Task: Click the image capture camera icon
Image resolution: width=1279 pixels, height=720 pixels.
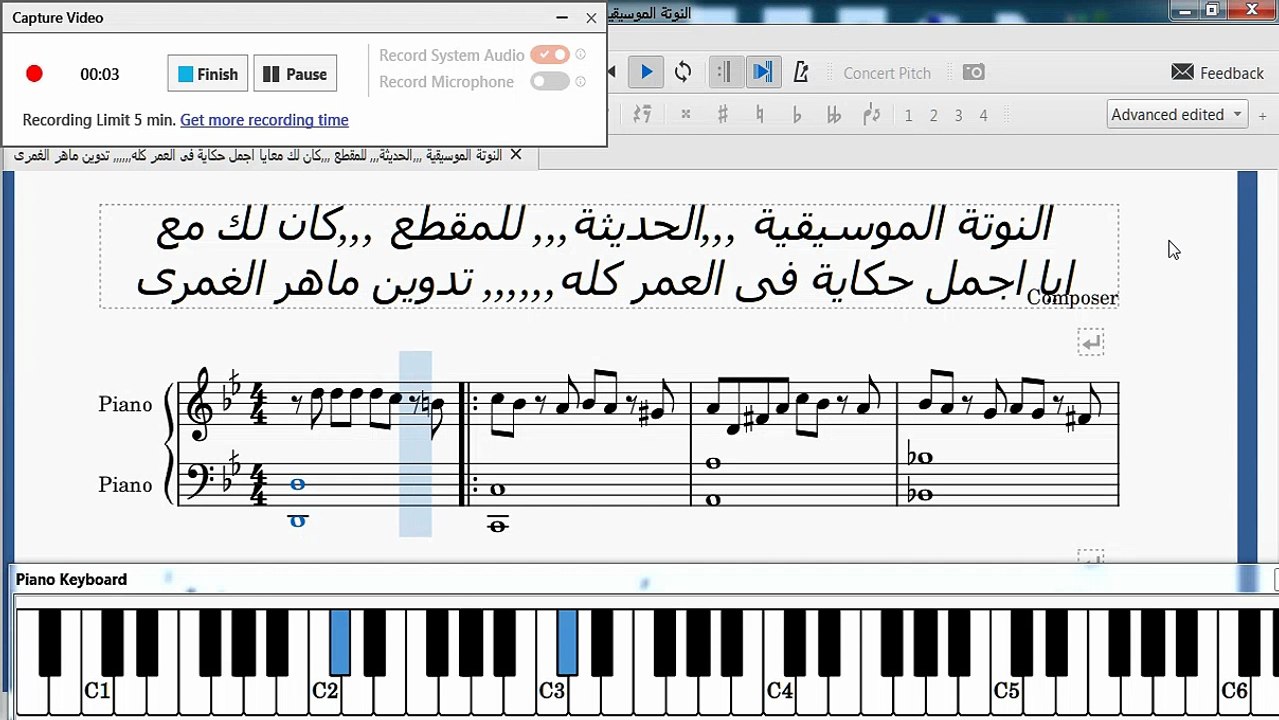Action: point(973,72)
